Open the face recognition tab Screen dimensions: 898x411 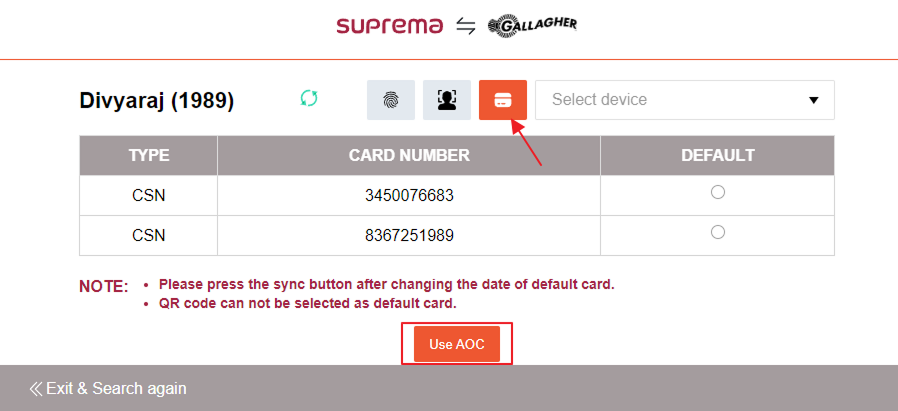447,100
